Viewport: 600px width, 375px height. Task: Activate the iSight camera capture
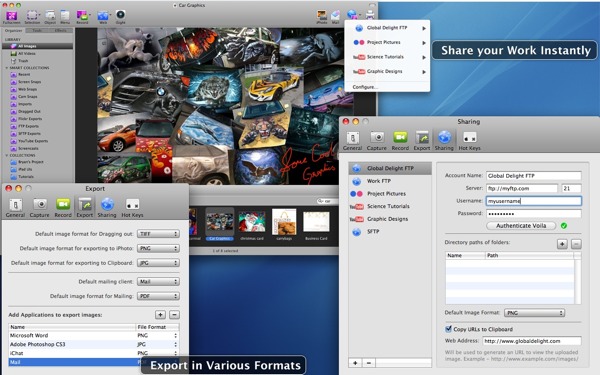[x=121, y=17]
